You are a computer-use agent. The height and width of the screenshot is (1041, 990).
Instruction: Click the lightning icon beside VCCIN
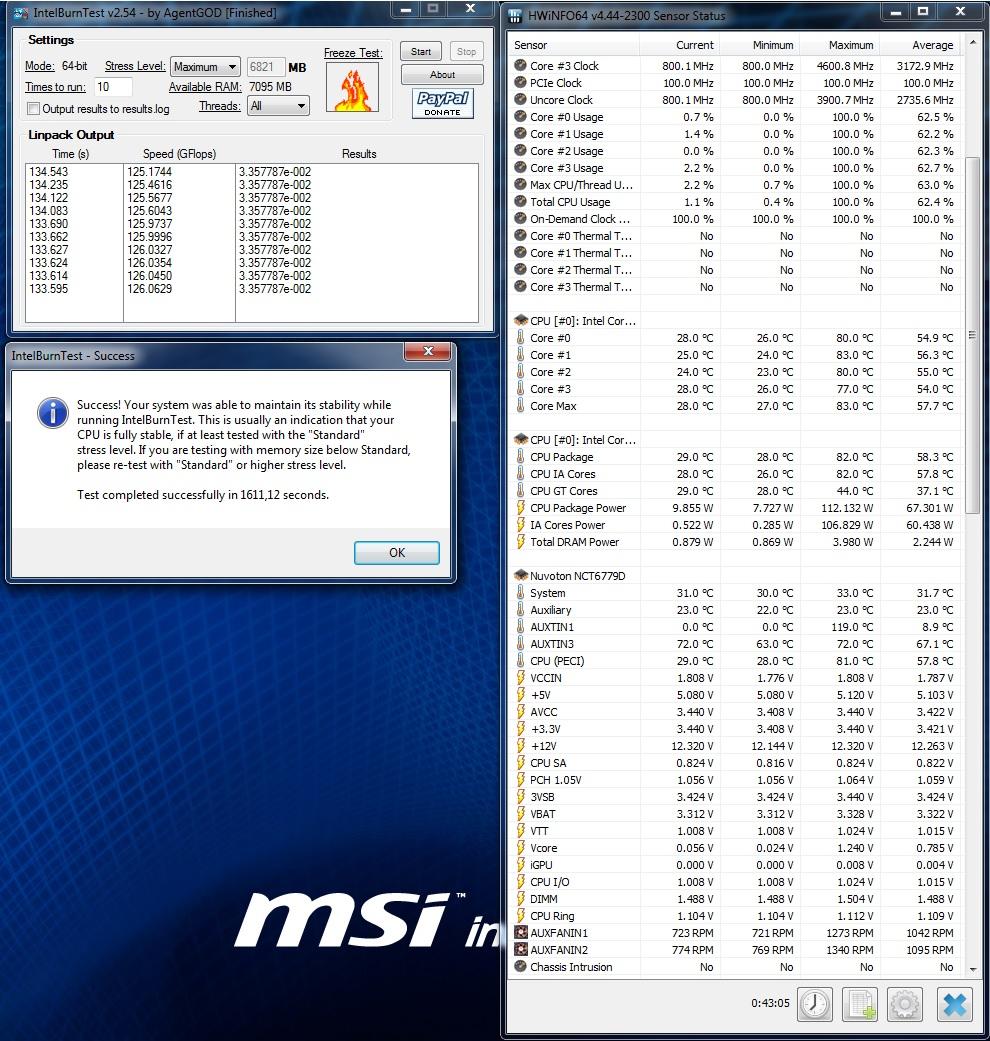[x=521, y=678]
